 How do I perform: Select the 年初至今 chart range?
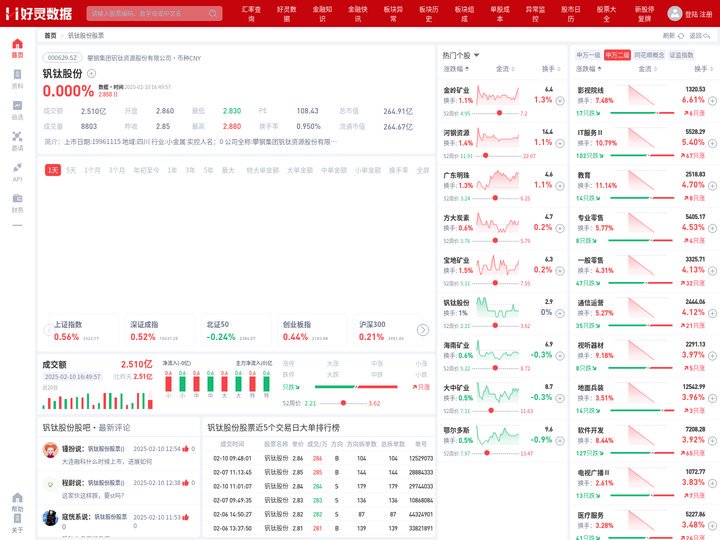coord(146,170)
